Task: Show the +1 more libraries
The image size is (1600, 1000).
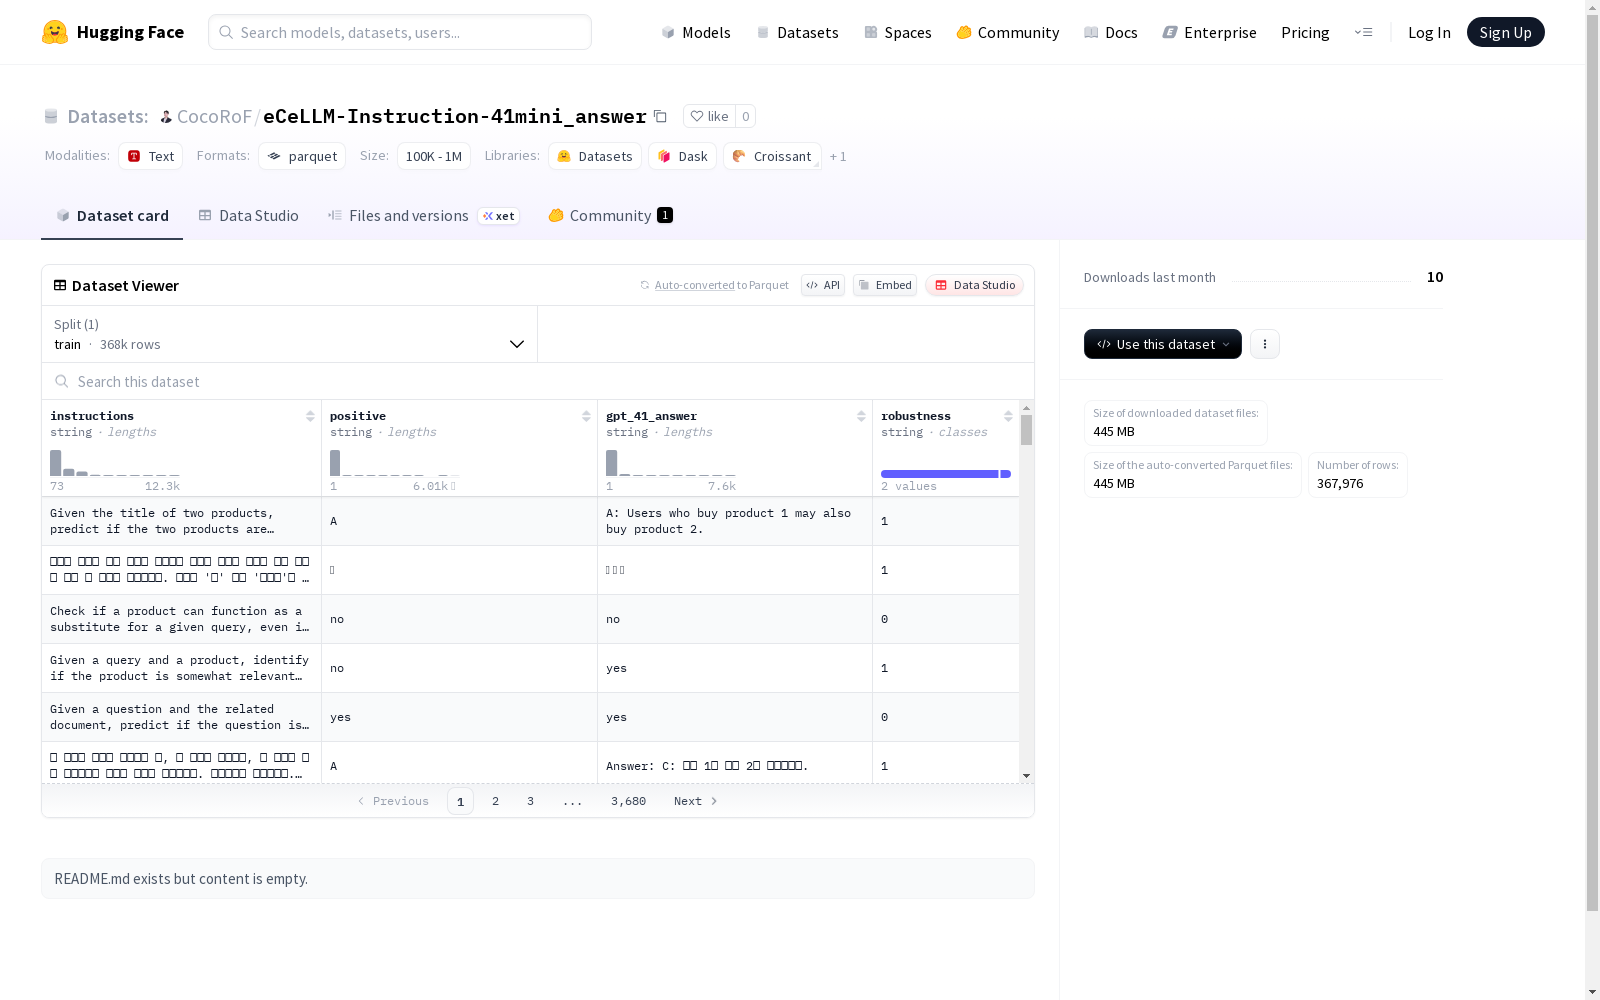Action: tap(838, 157)
